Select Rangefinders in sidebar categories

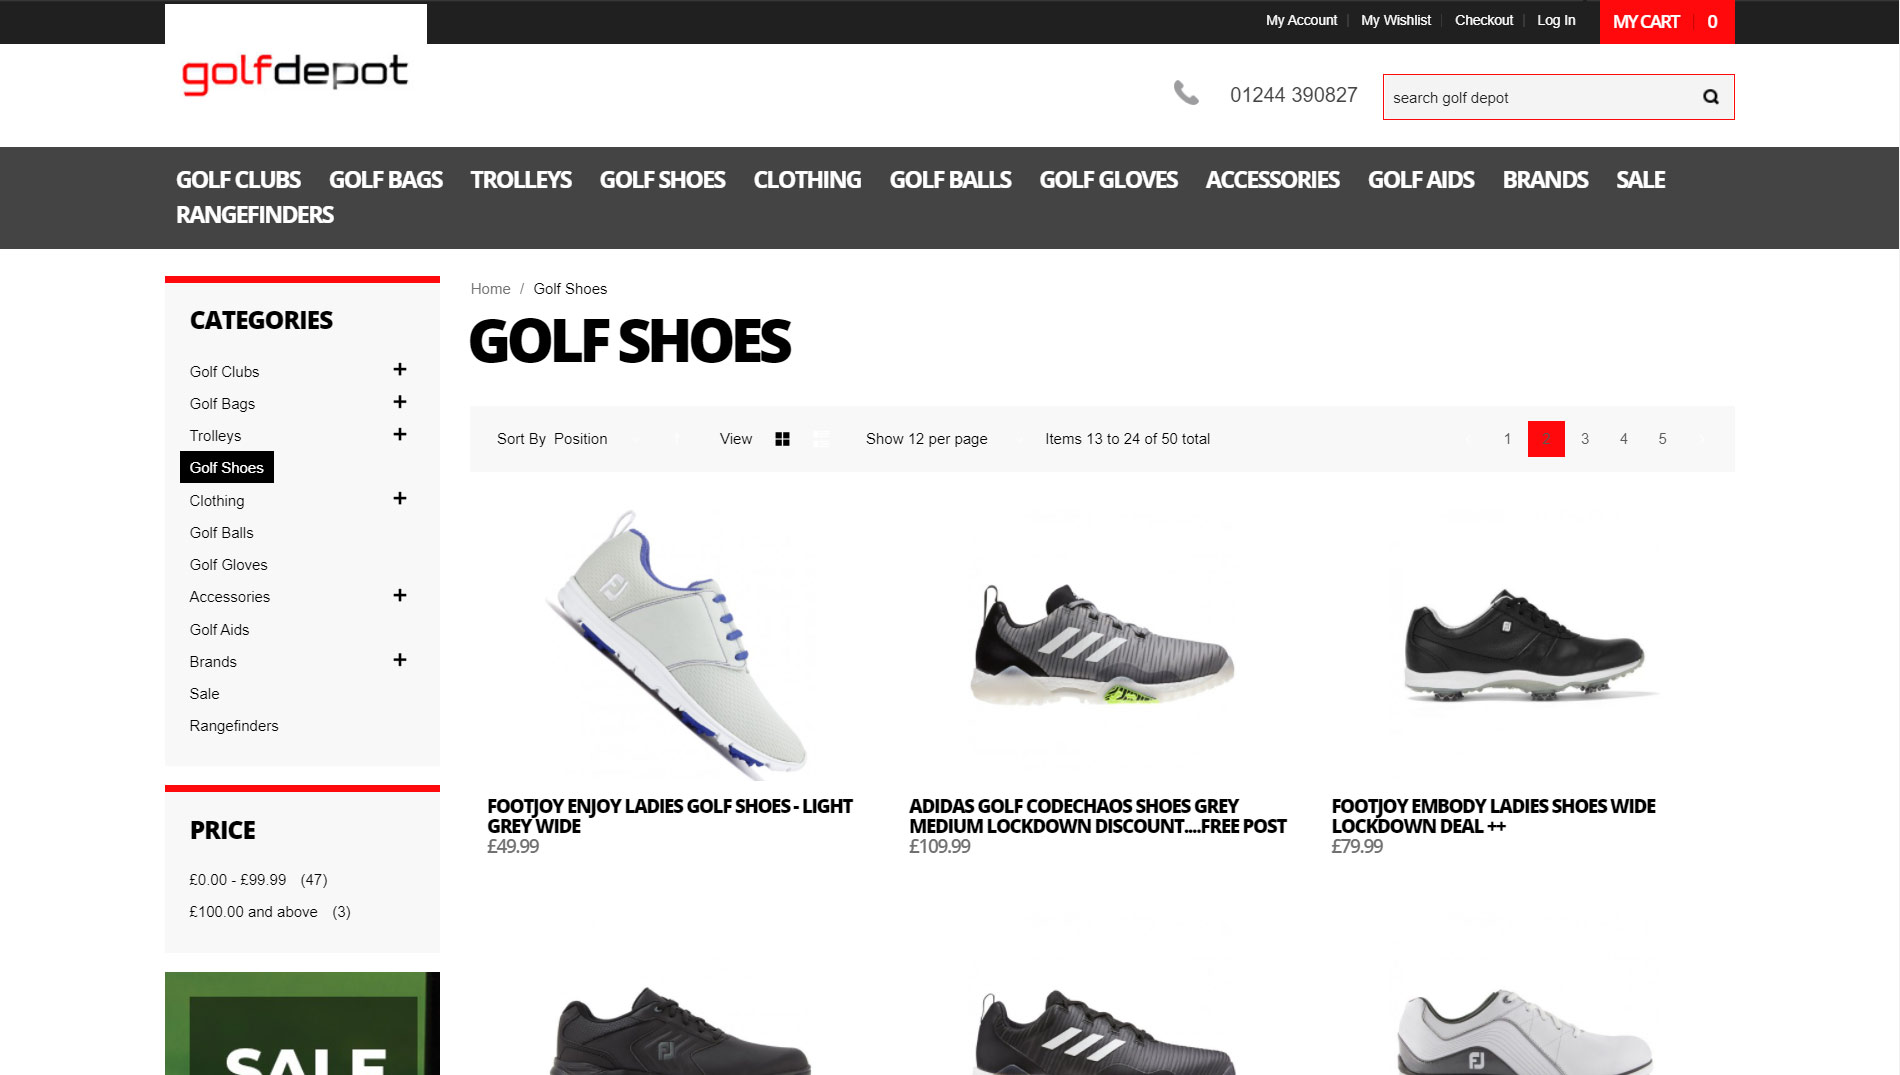234,726
